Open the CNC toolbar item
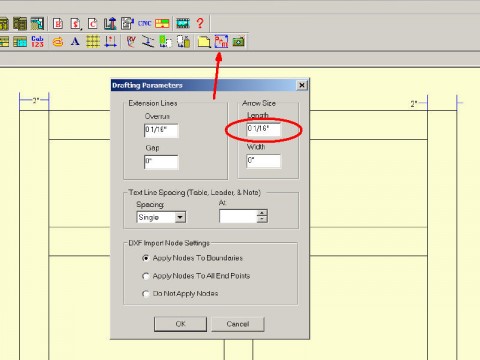Viewport: 480px width, 360px height. coord(145,23)
